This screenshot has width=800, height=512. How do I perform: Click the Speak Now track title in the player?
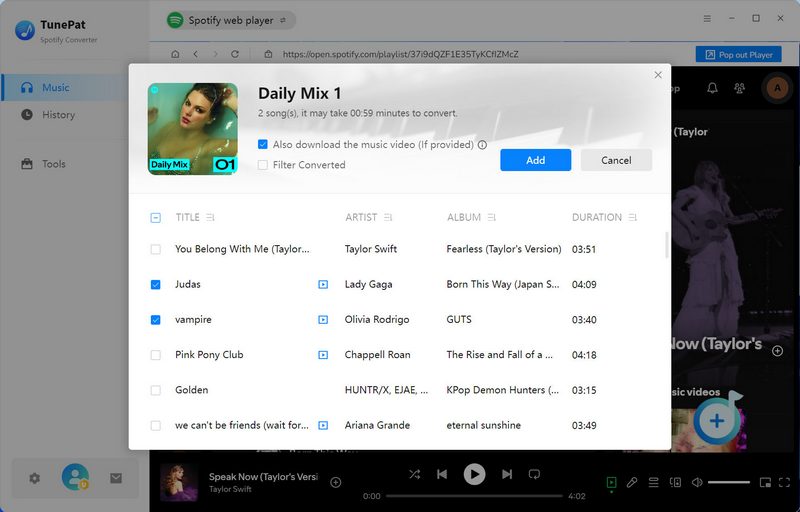click(263, 477)
